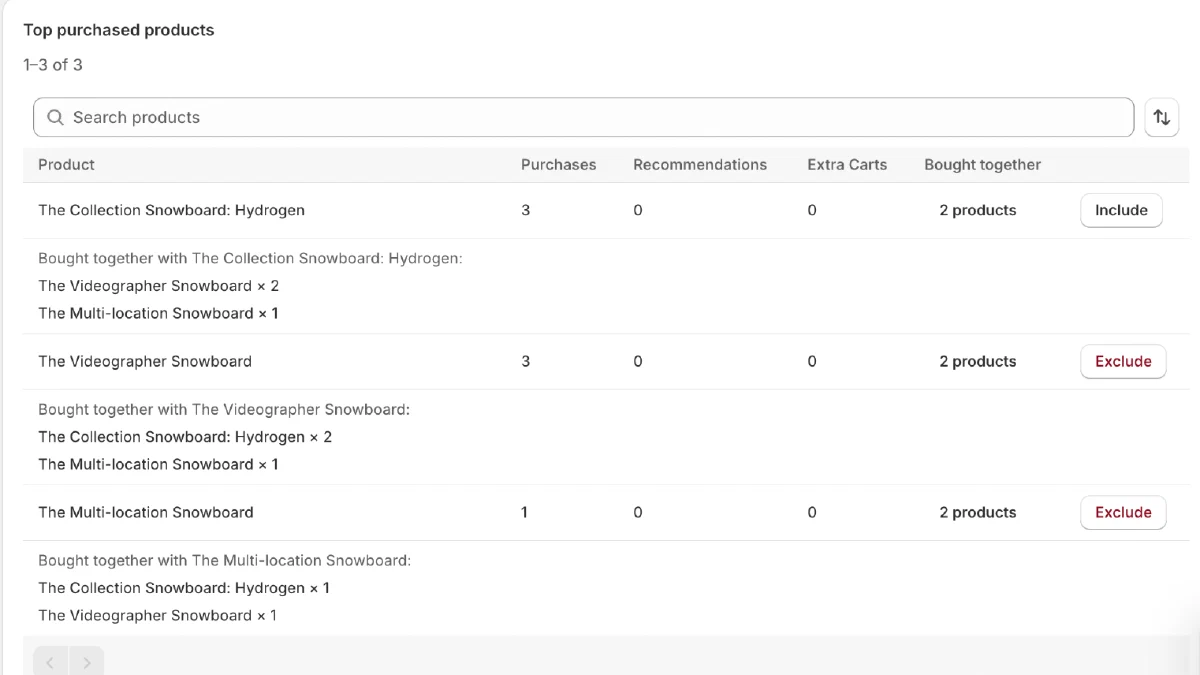Click Multi-location × 1 under Videographer
The image size is (1200, 675).
coord(158,464)
